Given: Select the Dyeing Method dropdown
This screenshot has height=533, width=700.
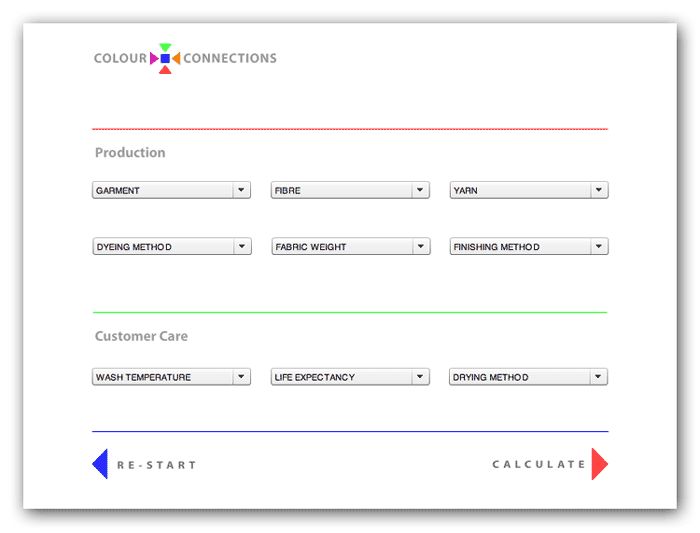Looking at the screenshot, I should pos(171,247).
